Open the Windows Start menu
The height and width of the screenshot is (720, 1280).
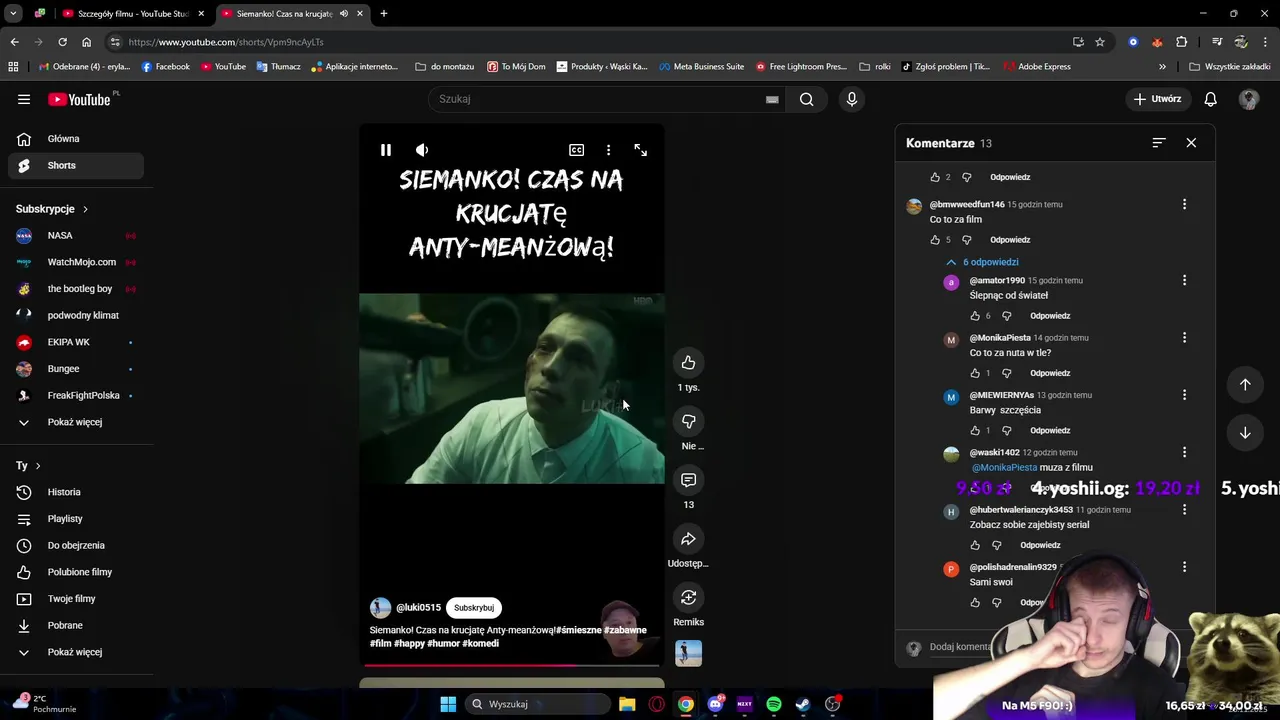pyautogui.click(x=448, y=704)
